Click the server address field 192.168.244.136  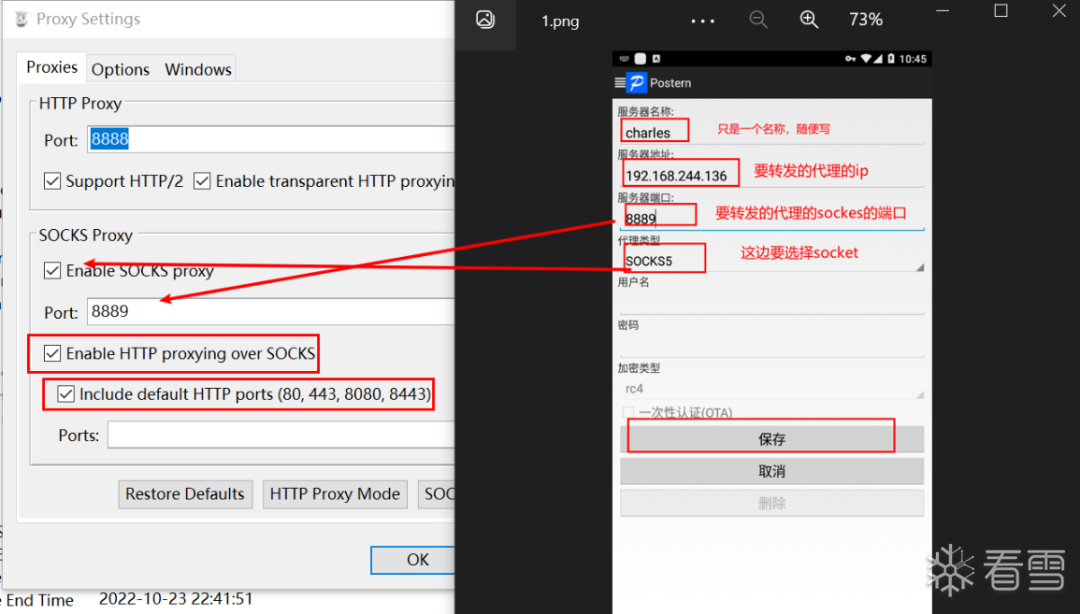coord(771,175)
